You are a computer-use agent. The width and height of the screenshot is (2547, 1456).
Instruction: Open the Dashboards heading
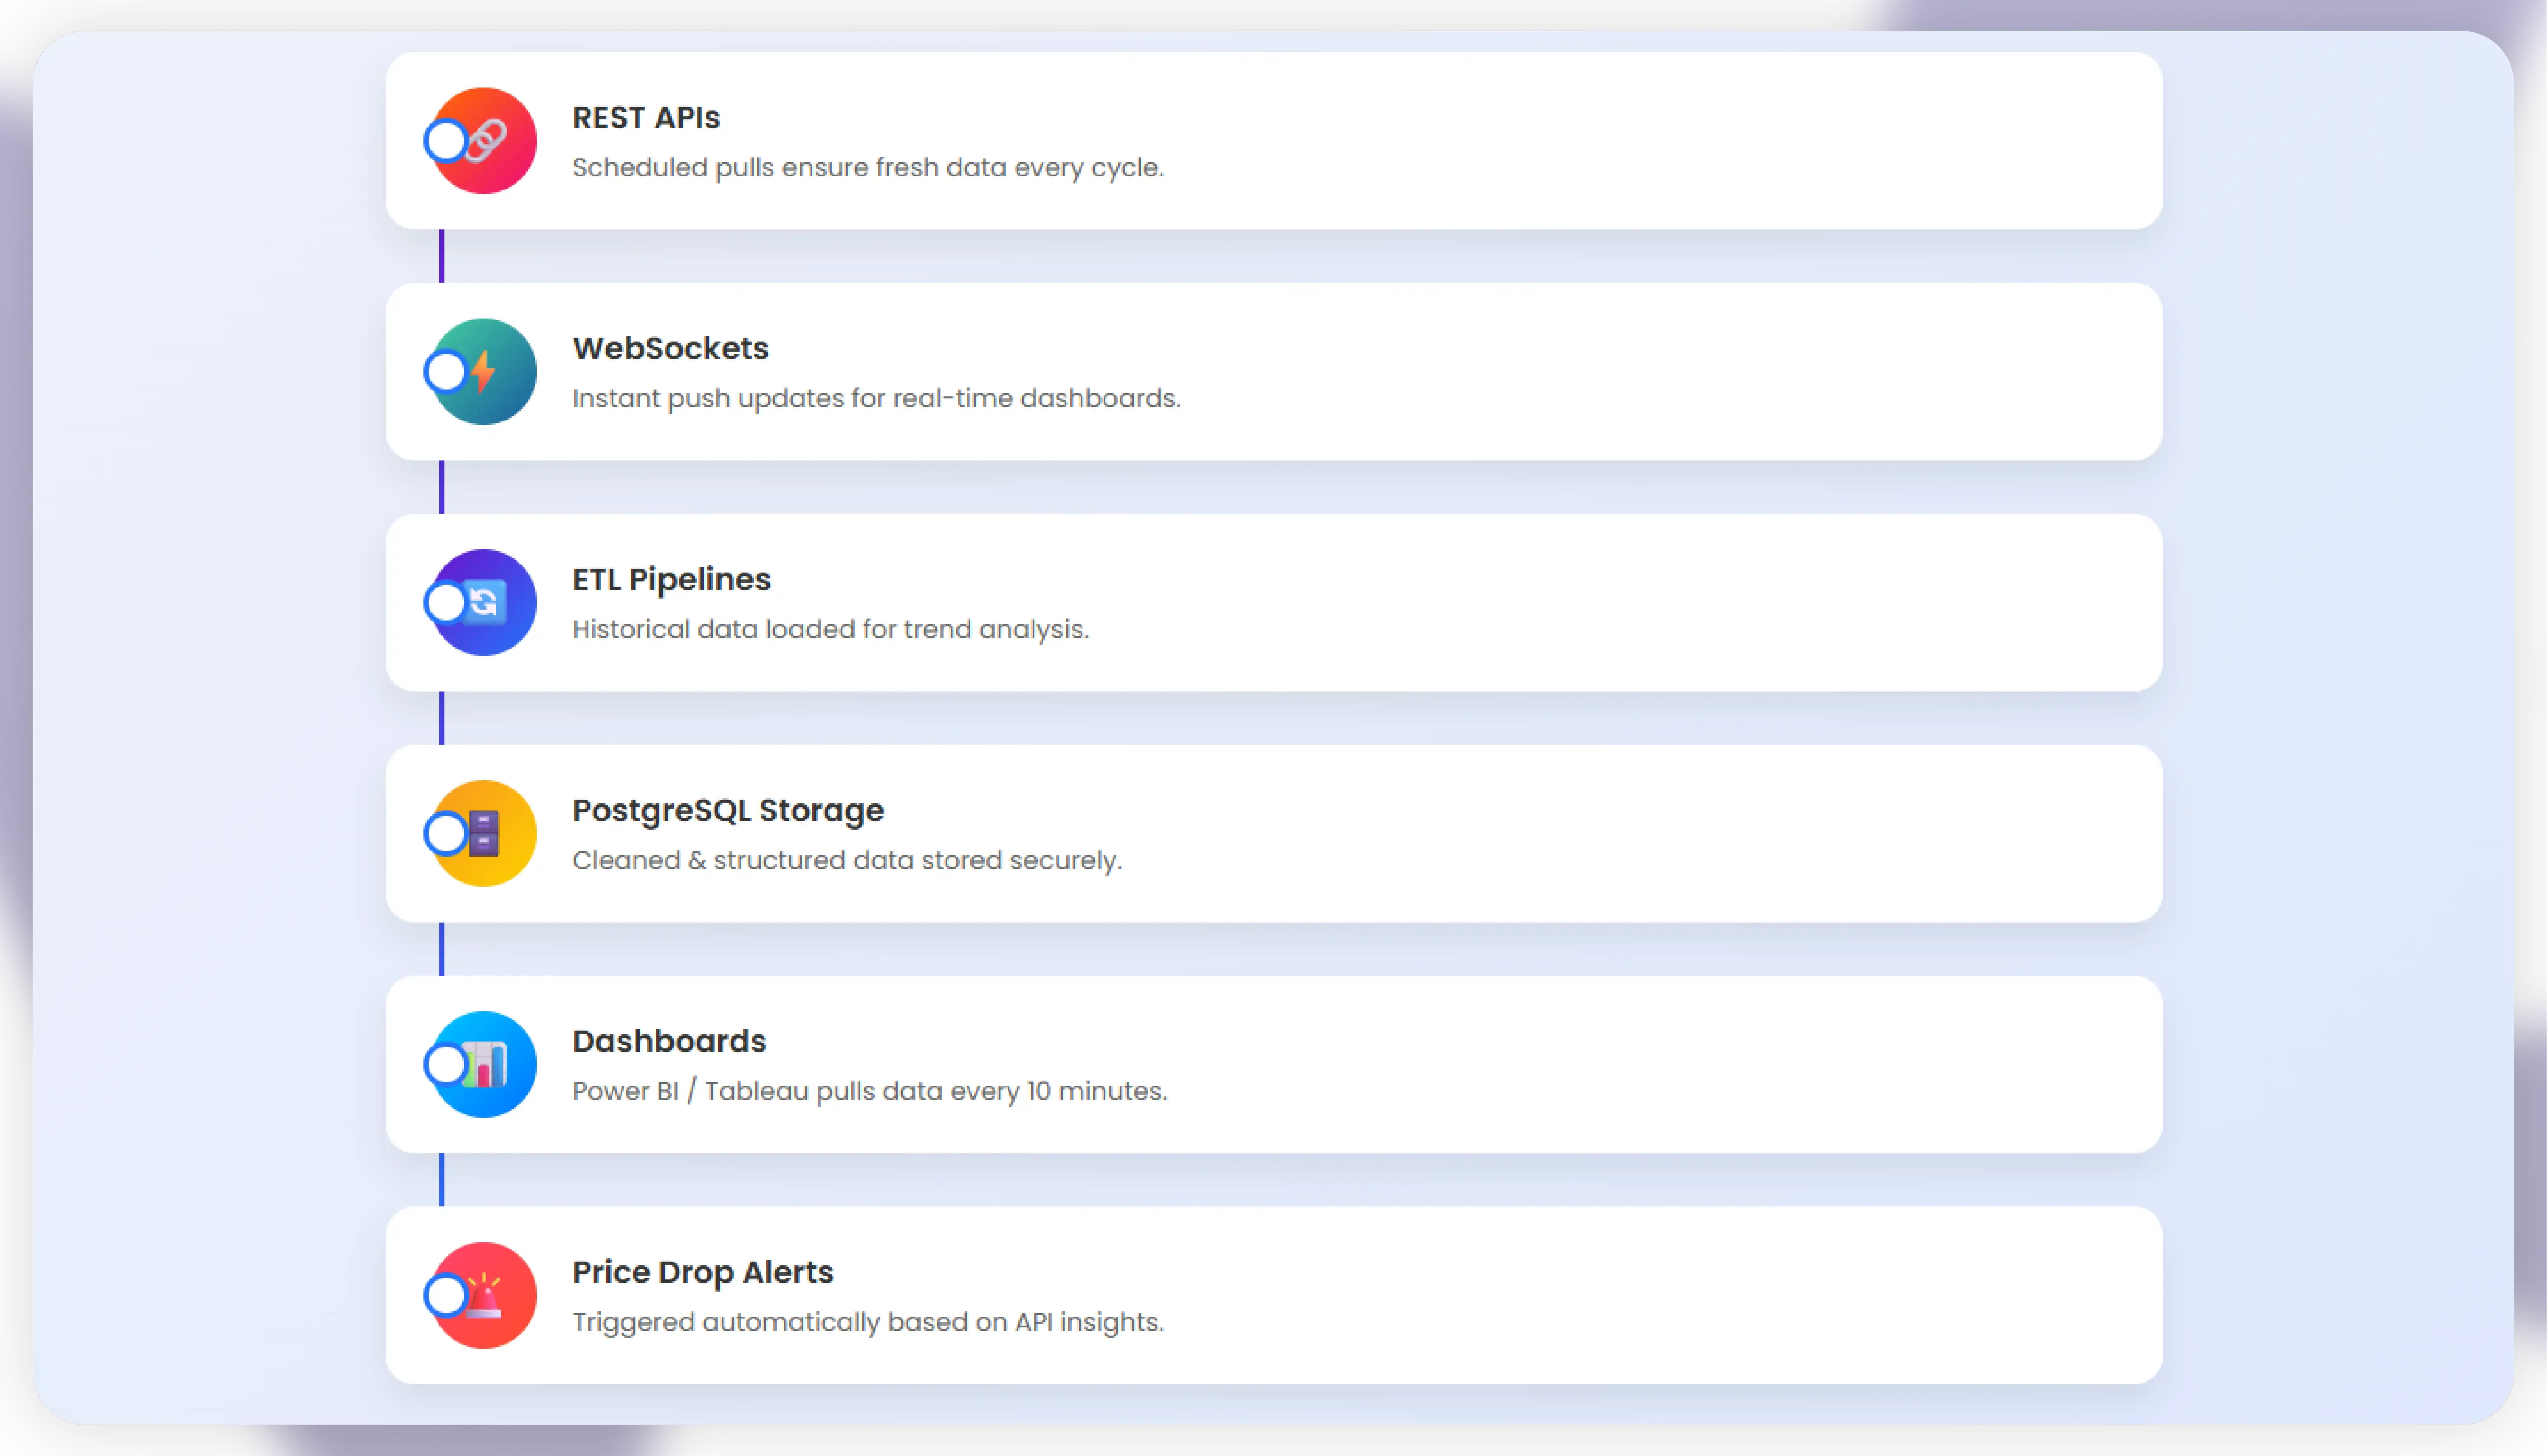click(x=669, y=1042)
